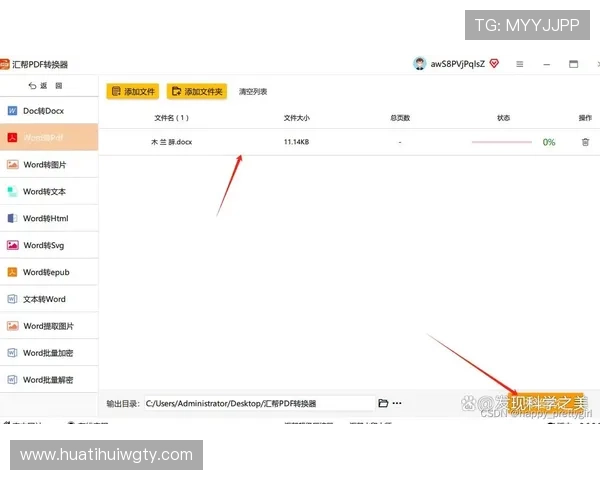This screenshot has width=600, height=480.
Task: Click the user avatar icon
Action: [x=420, y=64]
